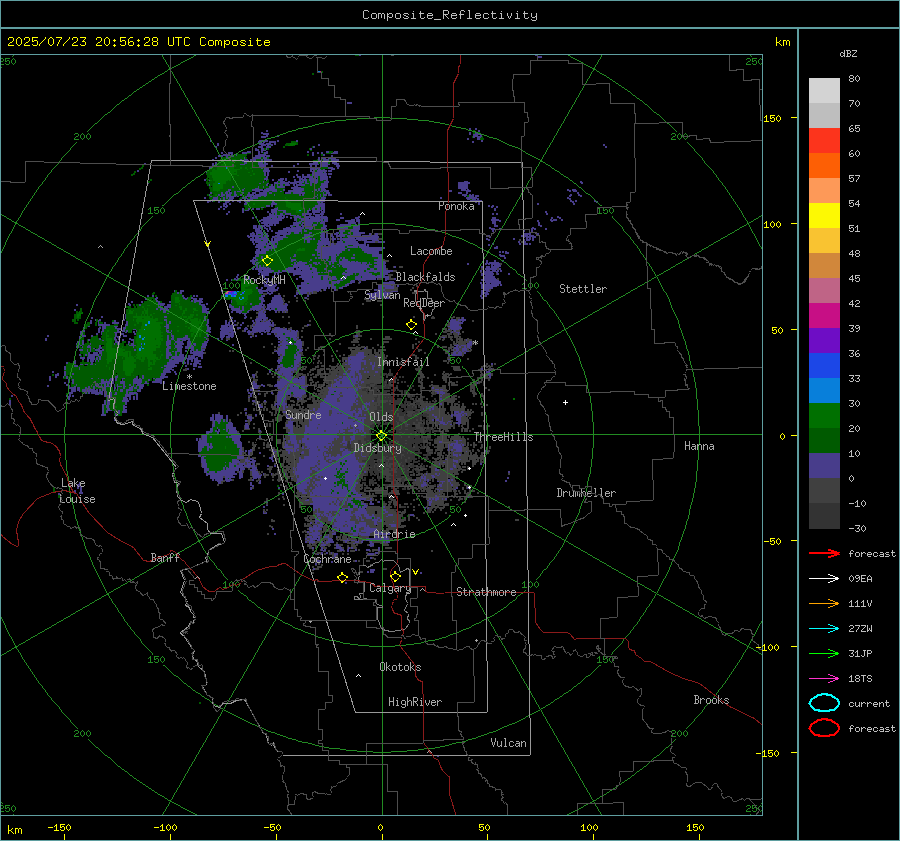Click the 100 tick on the bottom axis

589,827
